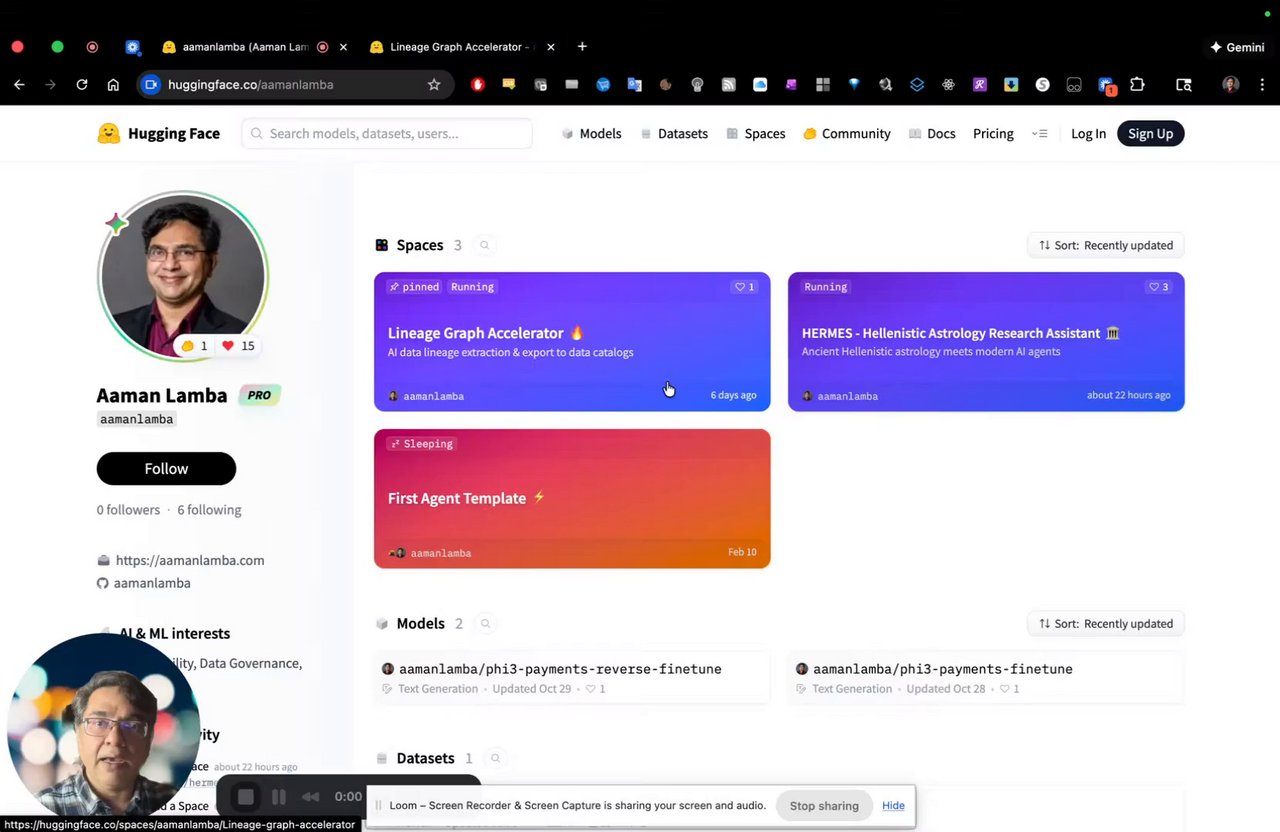The width and height of the screenshot is (1280, 832).
Task: Open the search icon next to Datasets 1
Action: coord(495,758)
